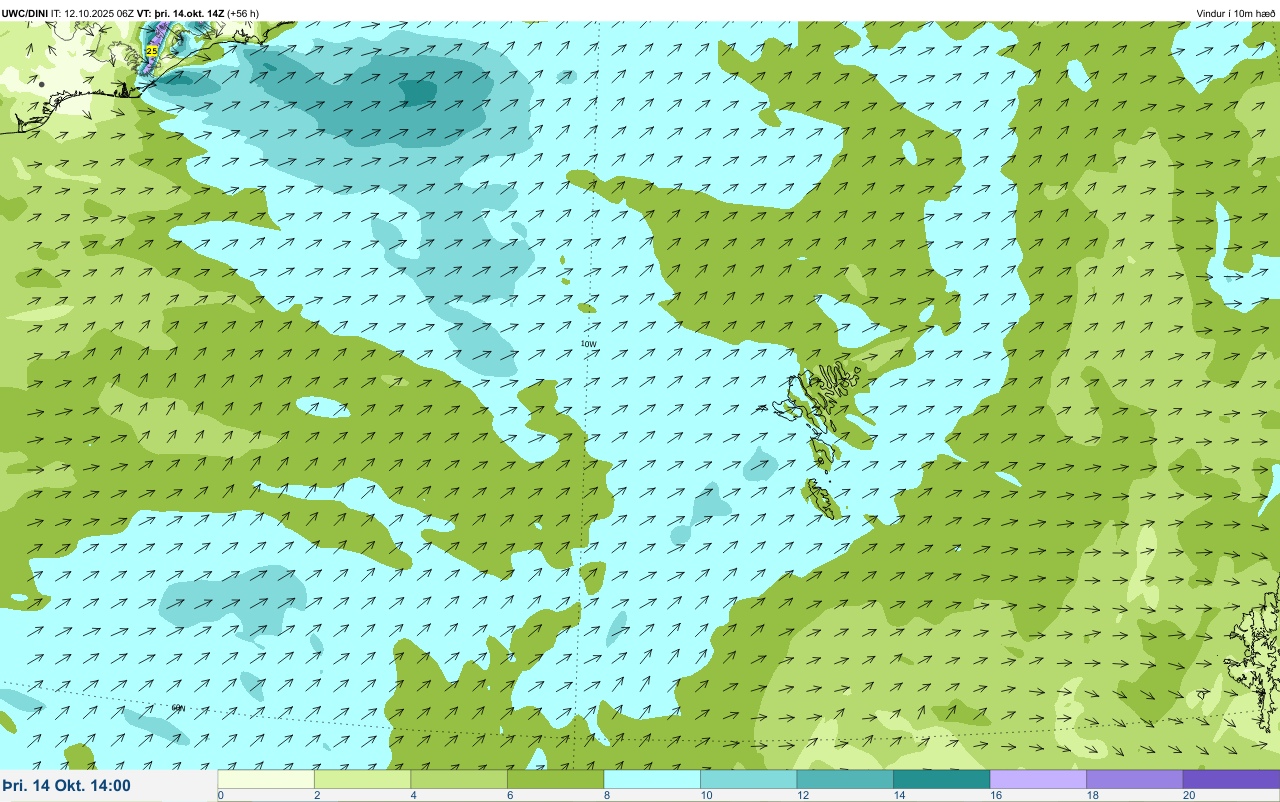Click the '60N' latitude label

coord(178,708)
